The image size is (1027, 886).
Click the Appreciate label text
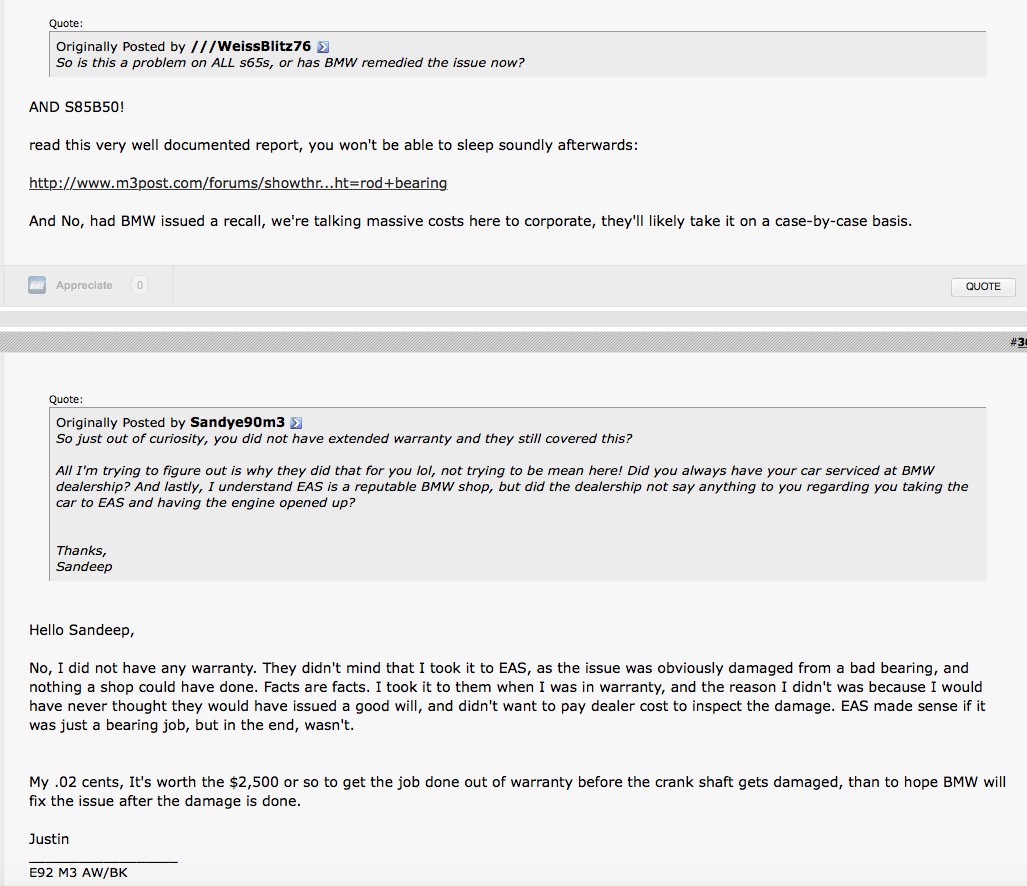click(x=84, y=286)
